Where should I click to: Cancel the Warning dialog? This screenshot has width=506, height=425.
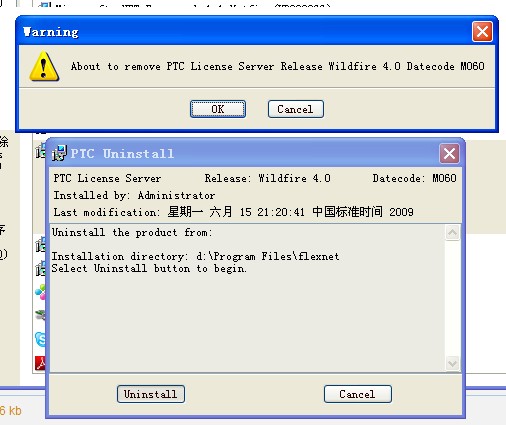click(x=296, y=109)
